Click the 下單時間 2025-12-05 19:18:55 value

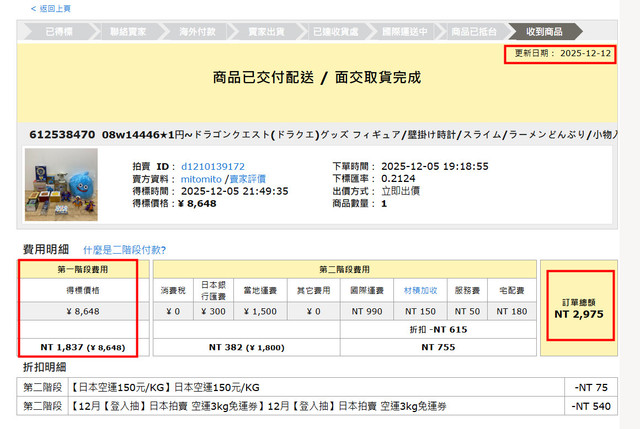tap(435, 167)
